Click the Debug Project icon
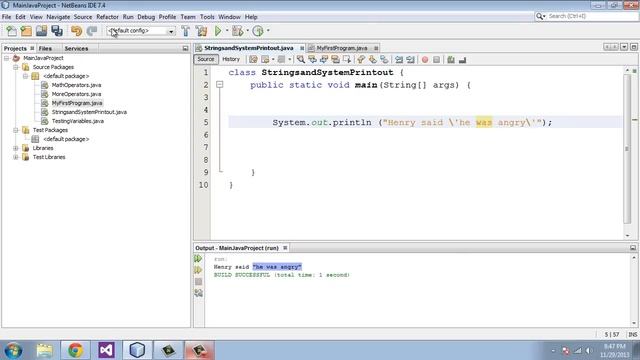The height and width of the screenshot is (360, 640). [237, 31]
